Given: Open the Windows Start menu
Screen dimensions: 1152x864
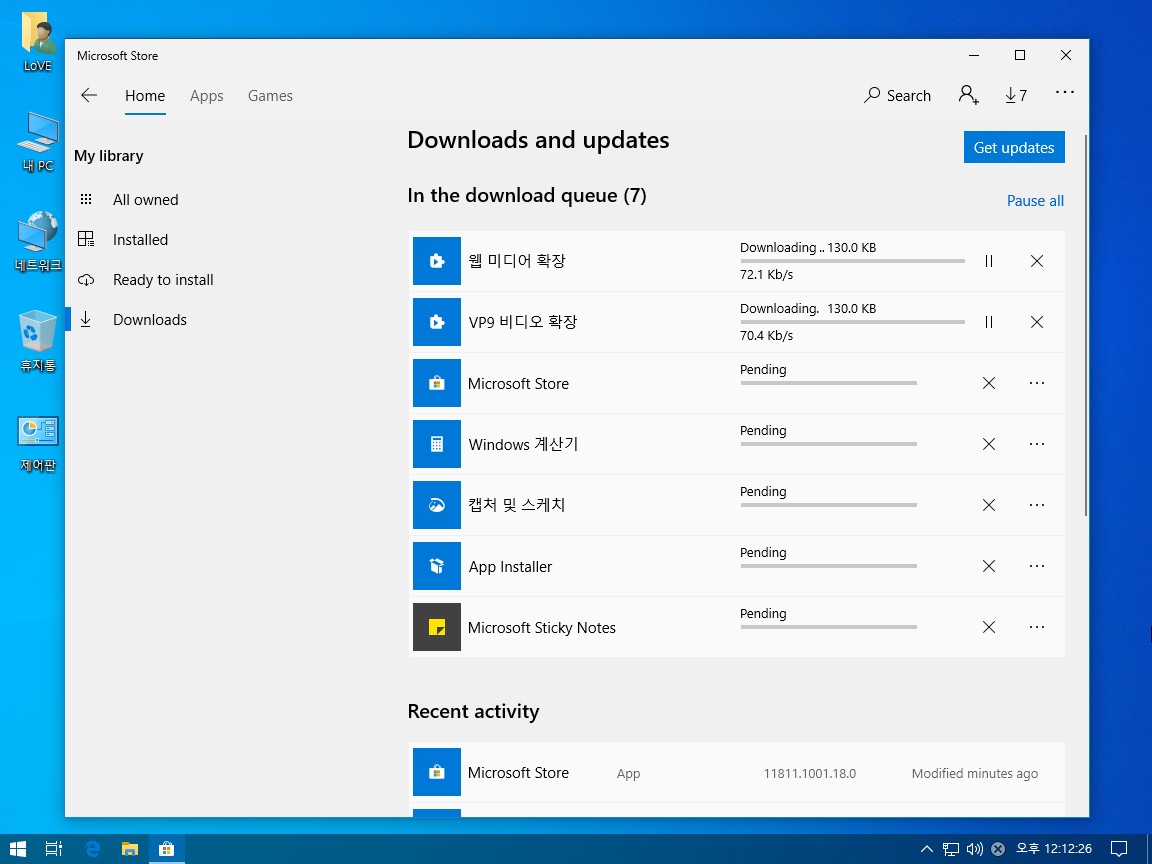Looking at the screenshot, I should (x=18, y=849).
